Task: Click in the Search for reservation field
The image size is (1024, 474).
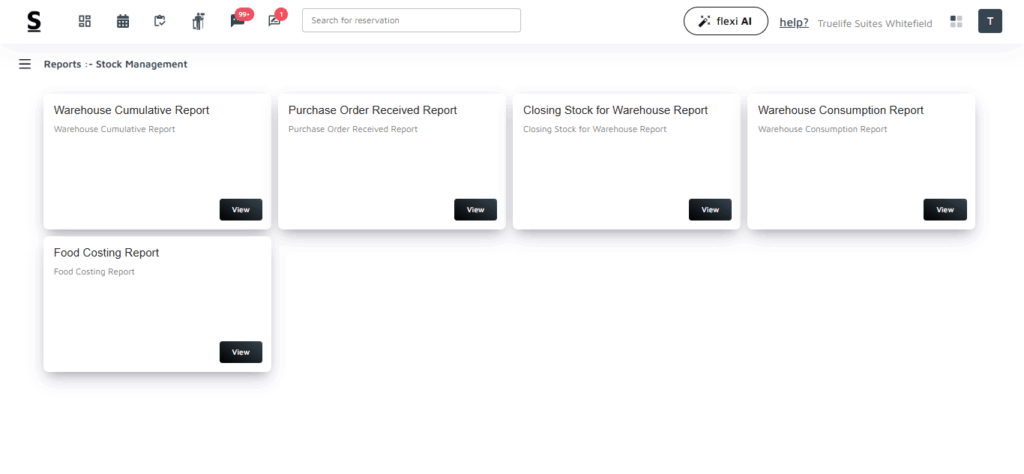Action: pyautogui.click(x=411, y=20)
